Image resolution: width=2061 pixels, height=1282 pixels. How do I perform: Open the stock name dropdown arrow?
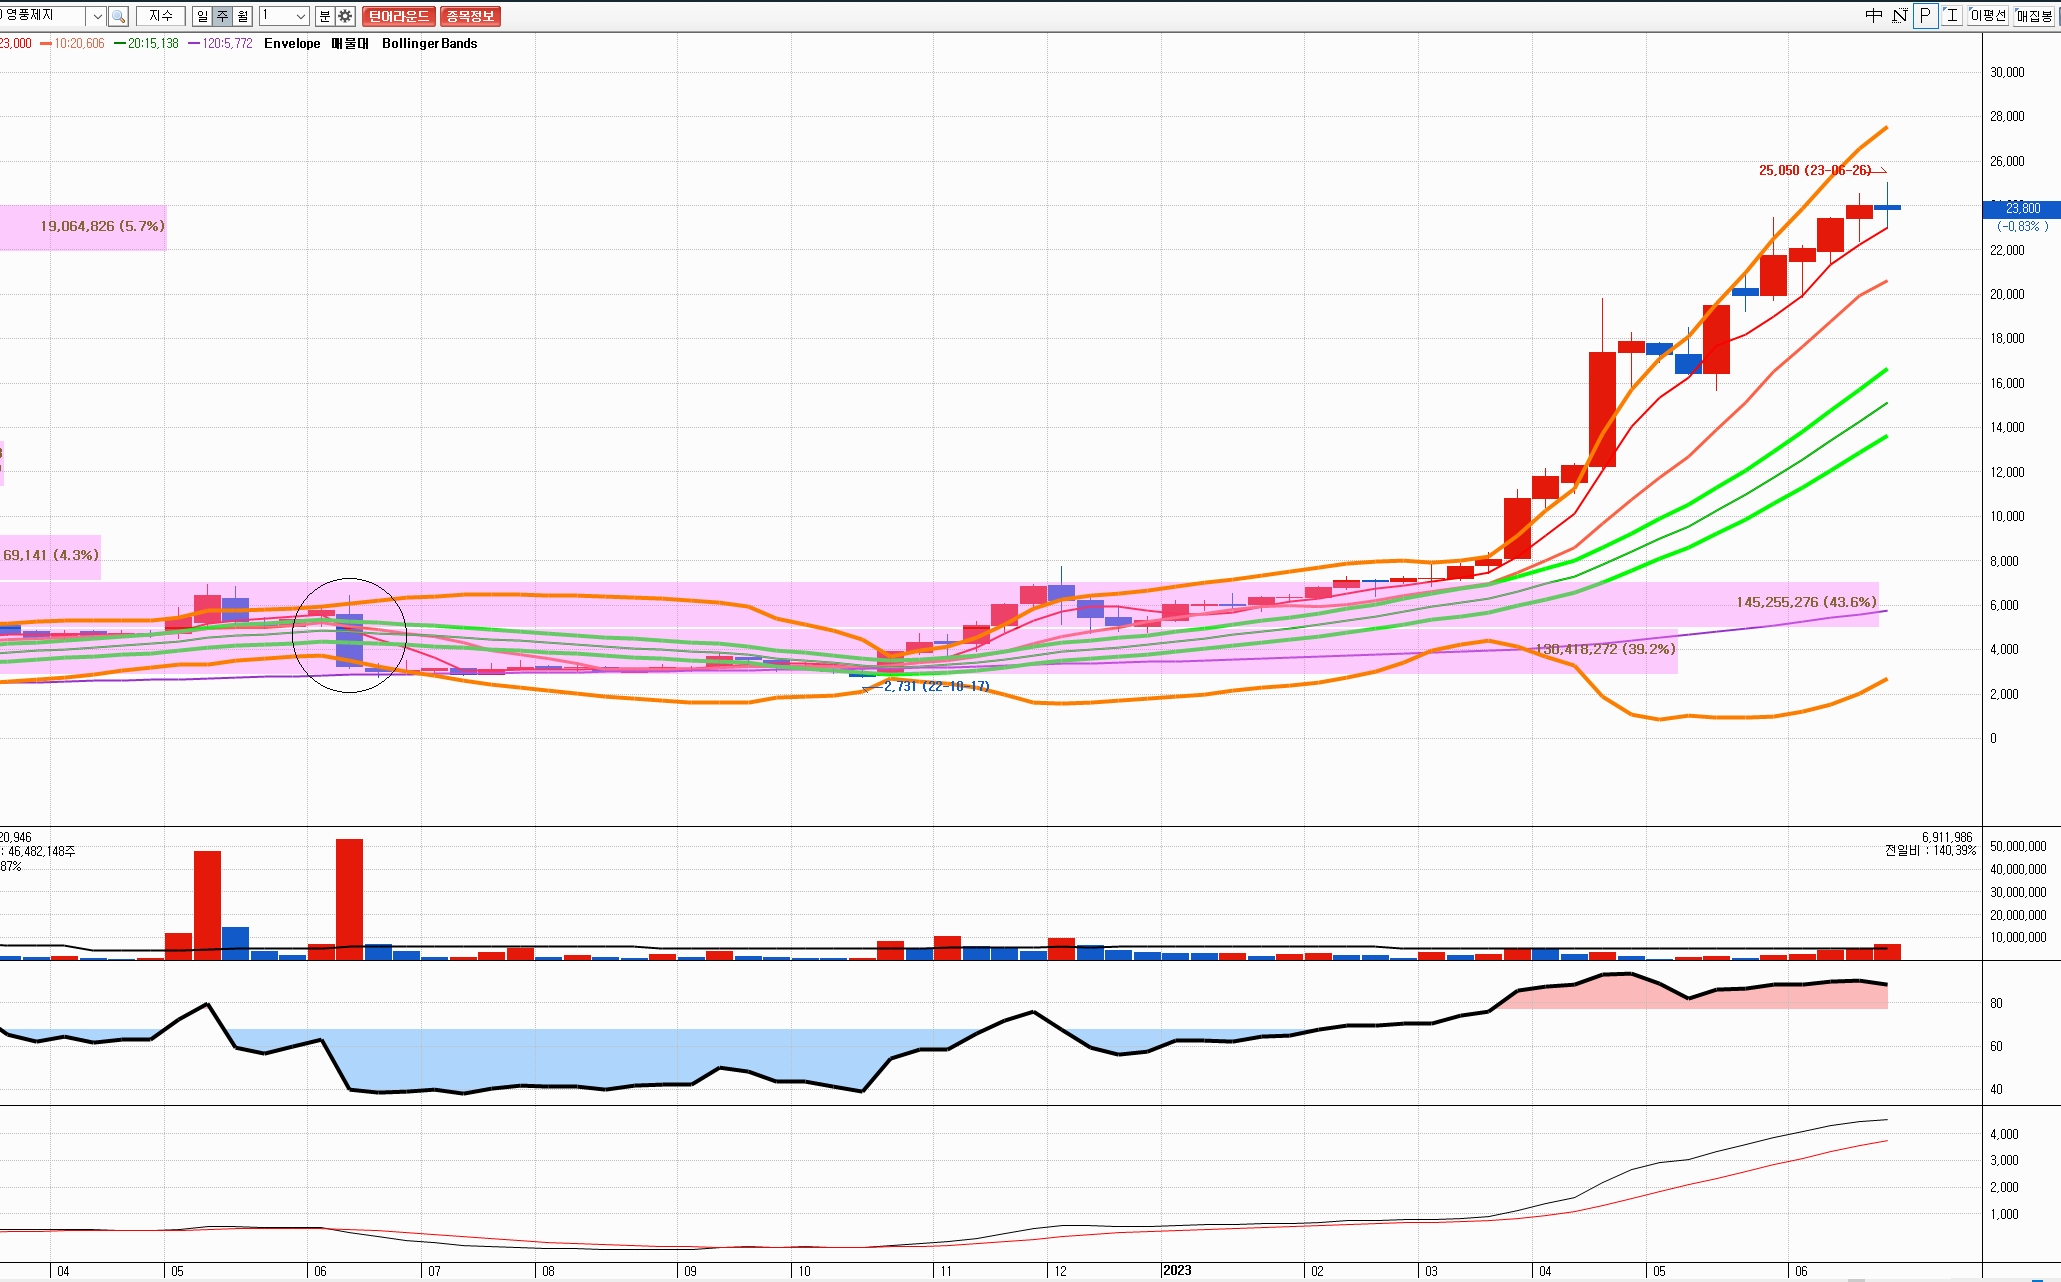[97, 16]
